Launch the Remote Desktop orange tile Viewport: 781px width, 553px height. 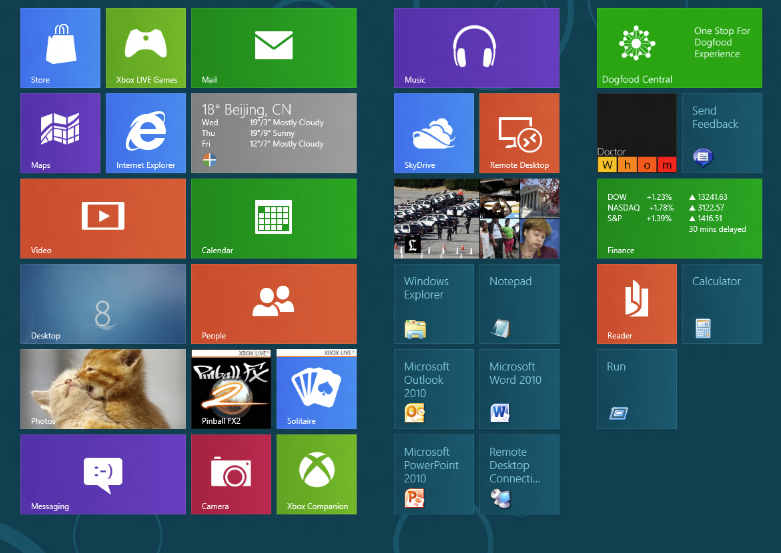click(519, 133)
